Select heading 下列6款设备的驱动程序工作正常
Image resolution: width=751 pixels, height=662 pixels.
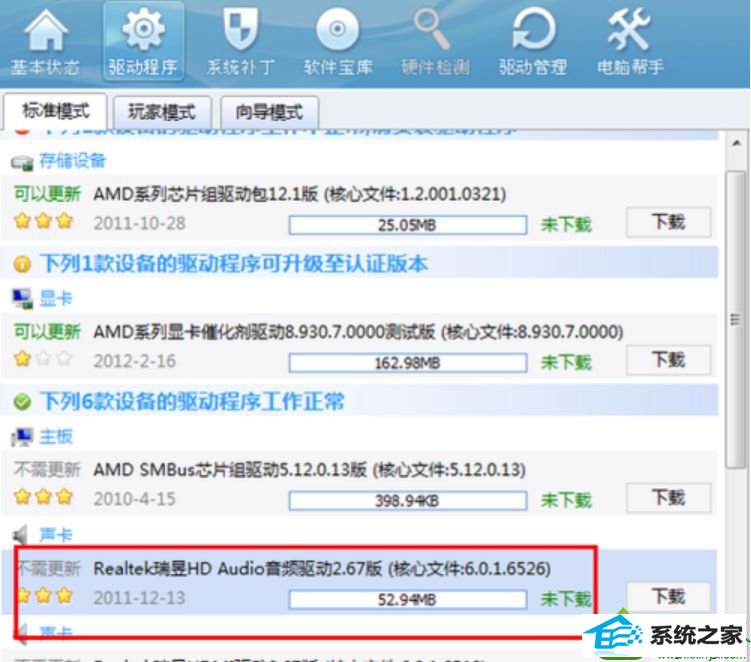[x=192, y=401]
